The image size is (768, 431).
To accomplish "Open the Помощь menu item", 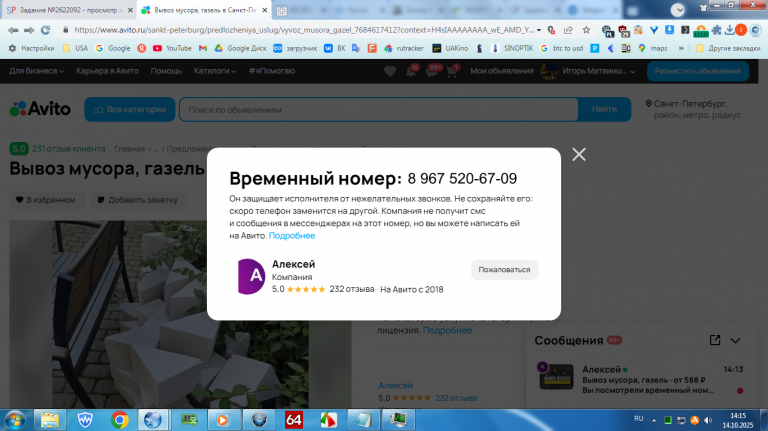I will (166, 71).
